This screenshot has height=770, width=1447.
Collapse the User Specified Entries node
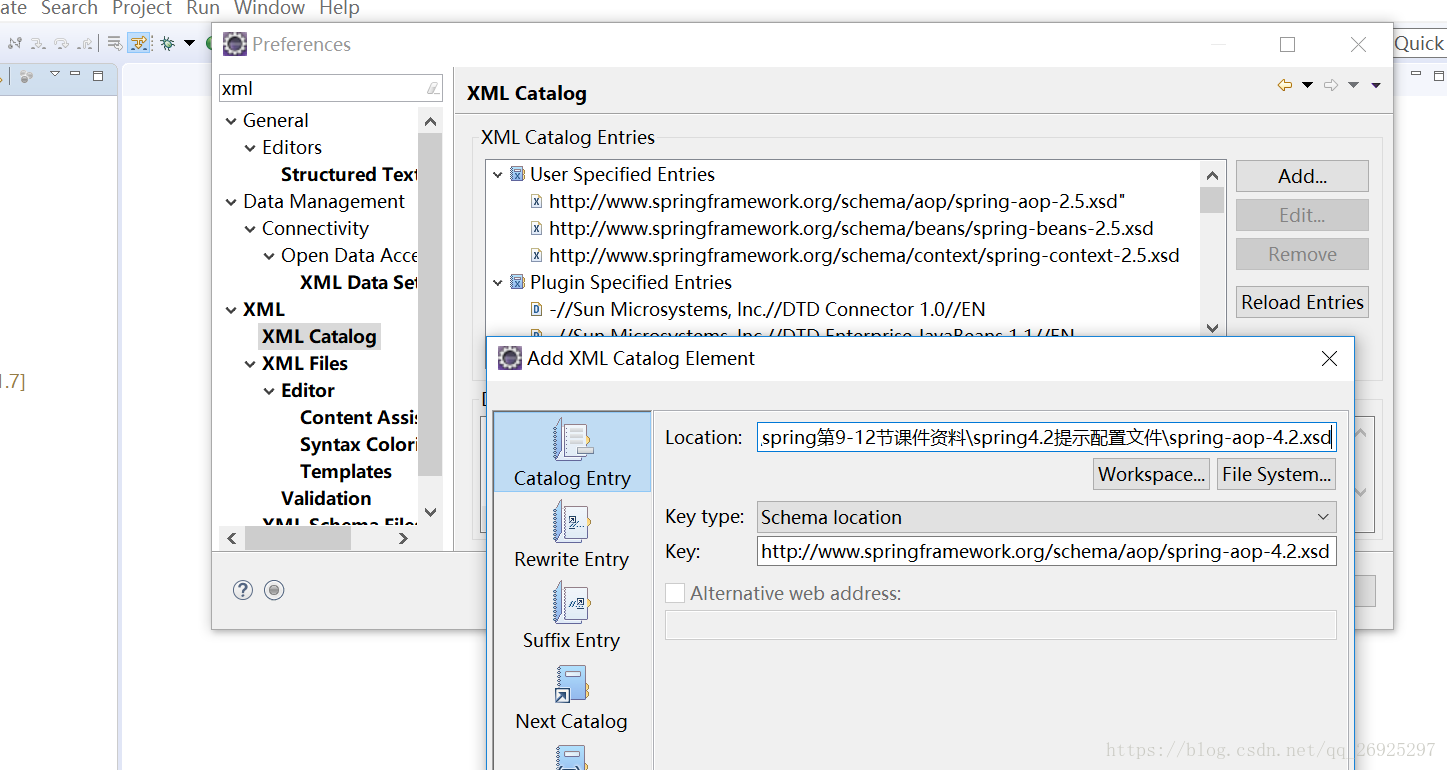pyautogui.click(x=498, y=175)
